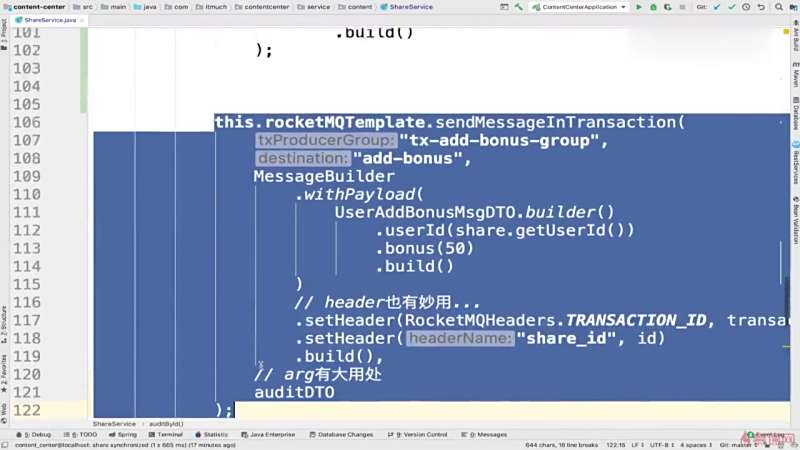Screen dimensions: 800x450
Task: Click the Git commit checkmark icon
Action: [732, 7]
